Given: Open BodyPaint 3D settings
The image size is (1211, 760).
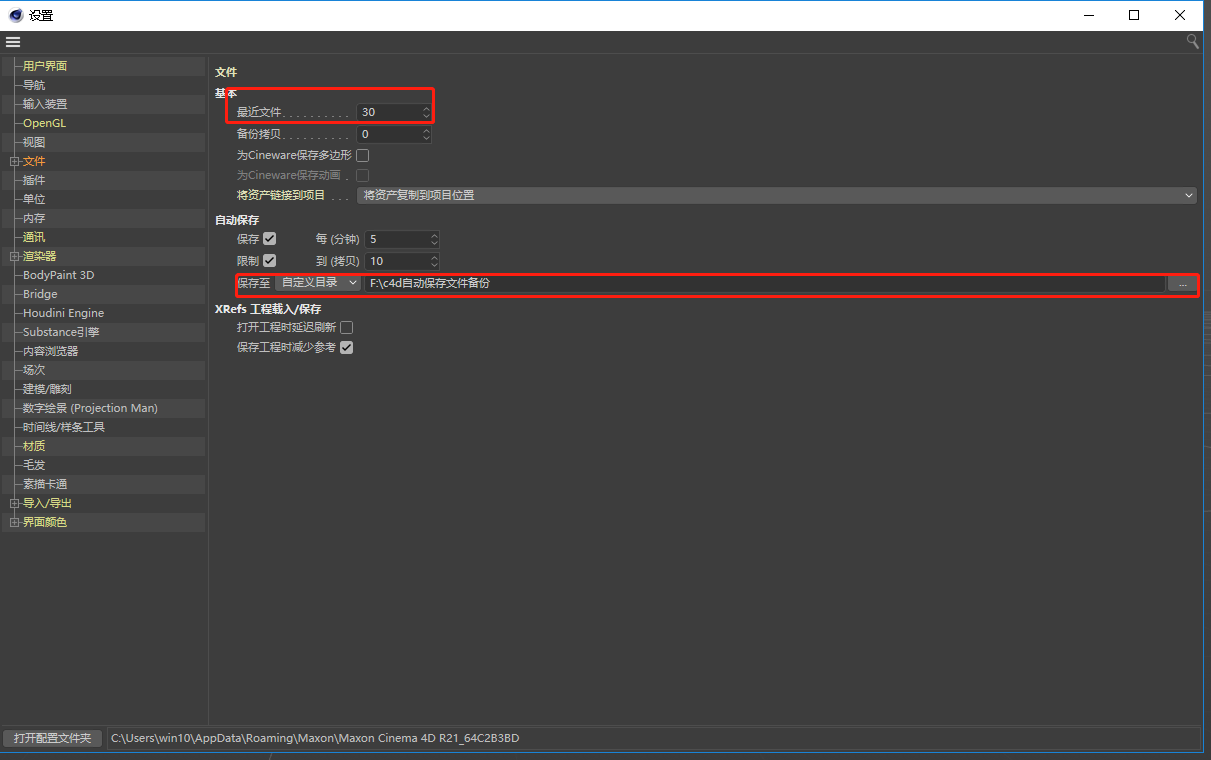Looking at the screenshot, I should pyautogui.click(x=58, y=275).
